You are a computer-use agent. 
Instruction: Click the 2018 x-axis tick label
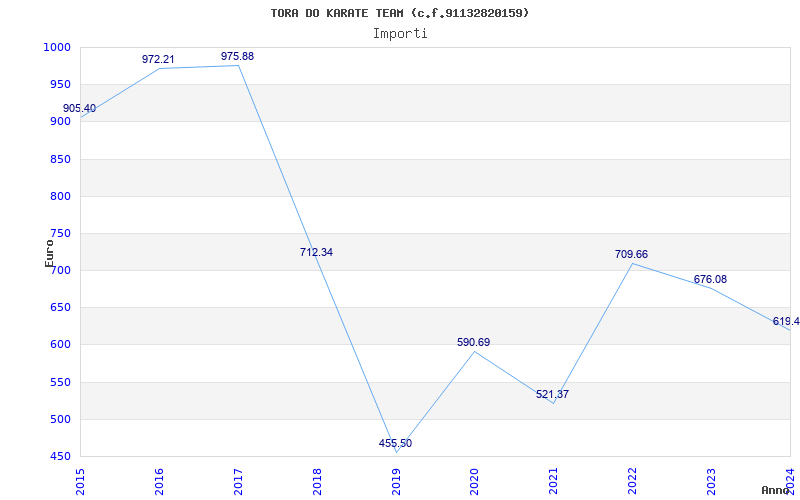tap(317, 481)
